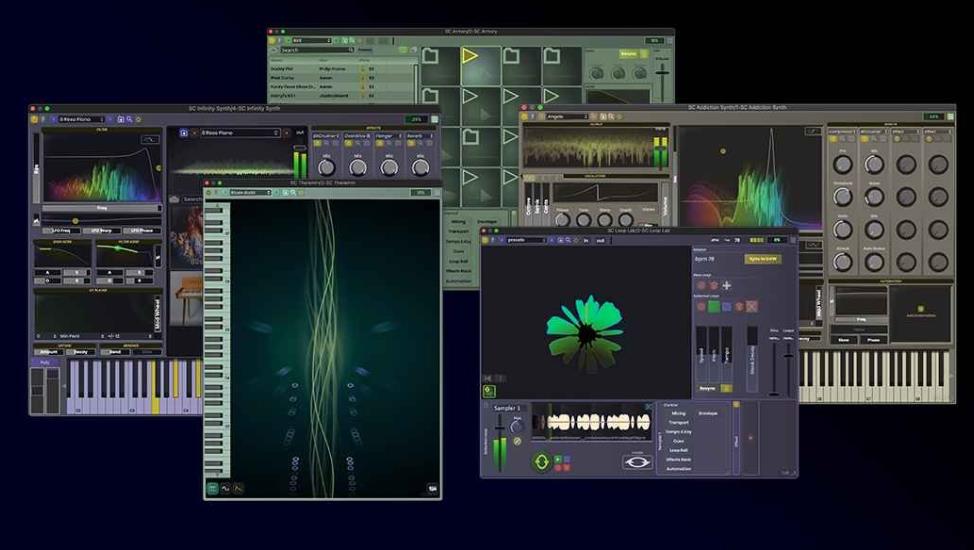Click the crossed-out red loop slot icon
The width and height of the screenshot is (974, 550).
tap(751, 306)
